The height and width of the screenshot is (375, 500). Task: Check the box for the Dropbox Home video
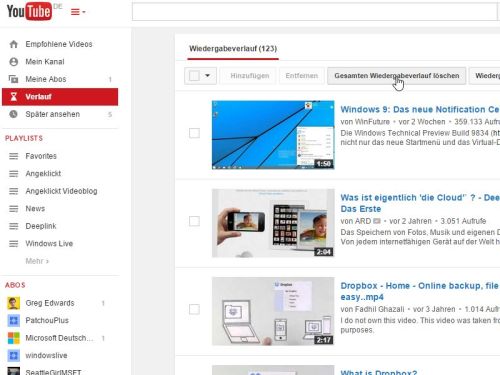[x=194, y=309]
